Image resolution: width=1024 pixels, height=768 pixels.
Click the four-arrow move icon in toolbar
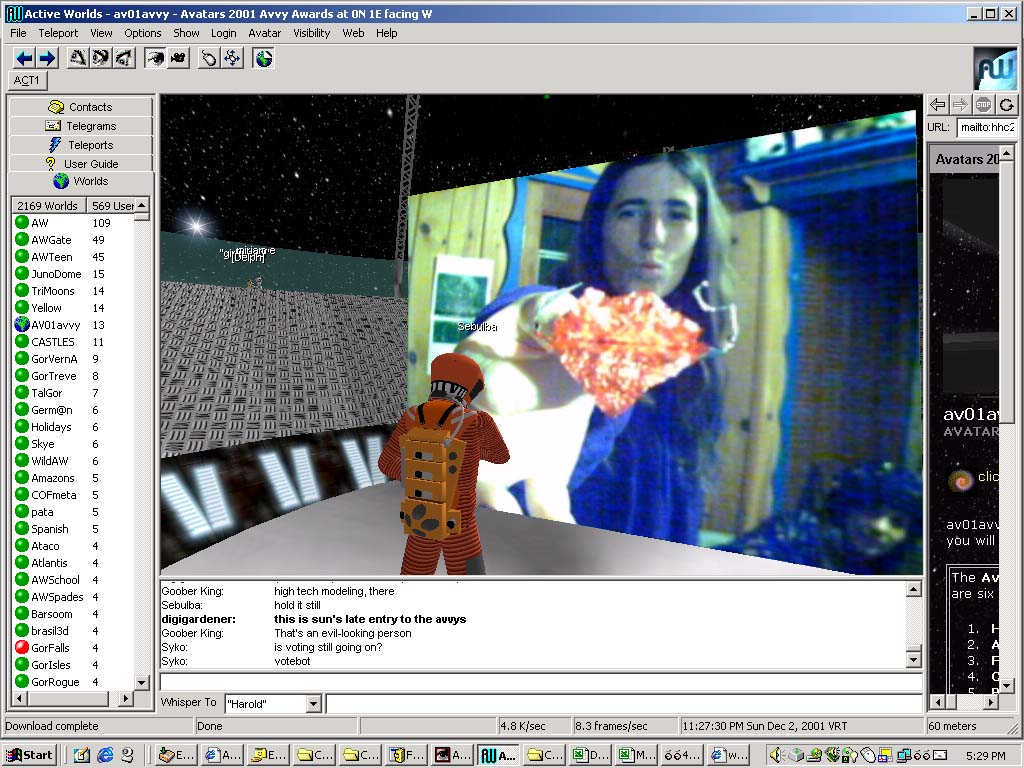pyautogui.click(x=232, y=58)
